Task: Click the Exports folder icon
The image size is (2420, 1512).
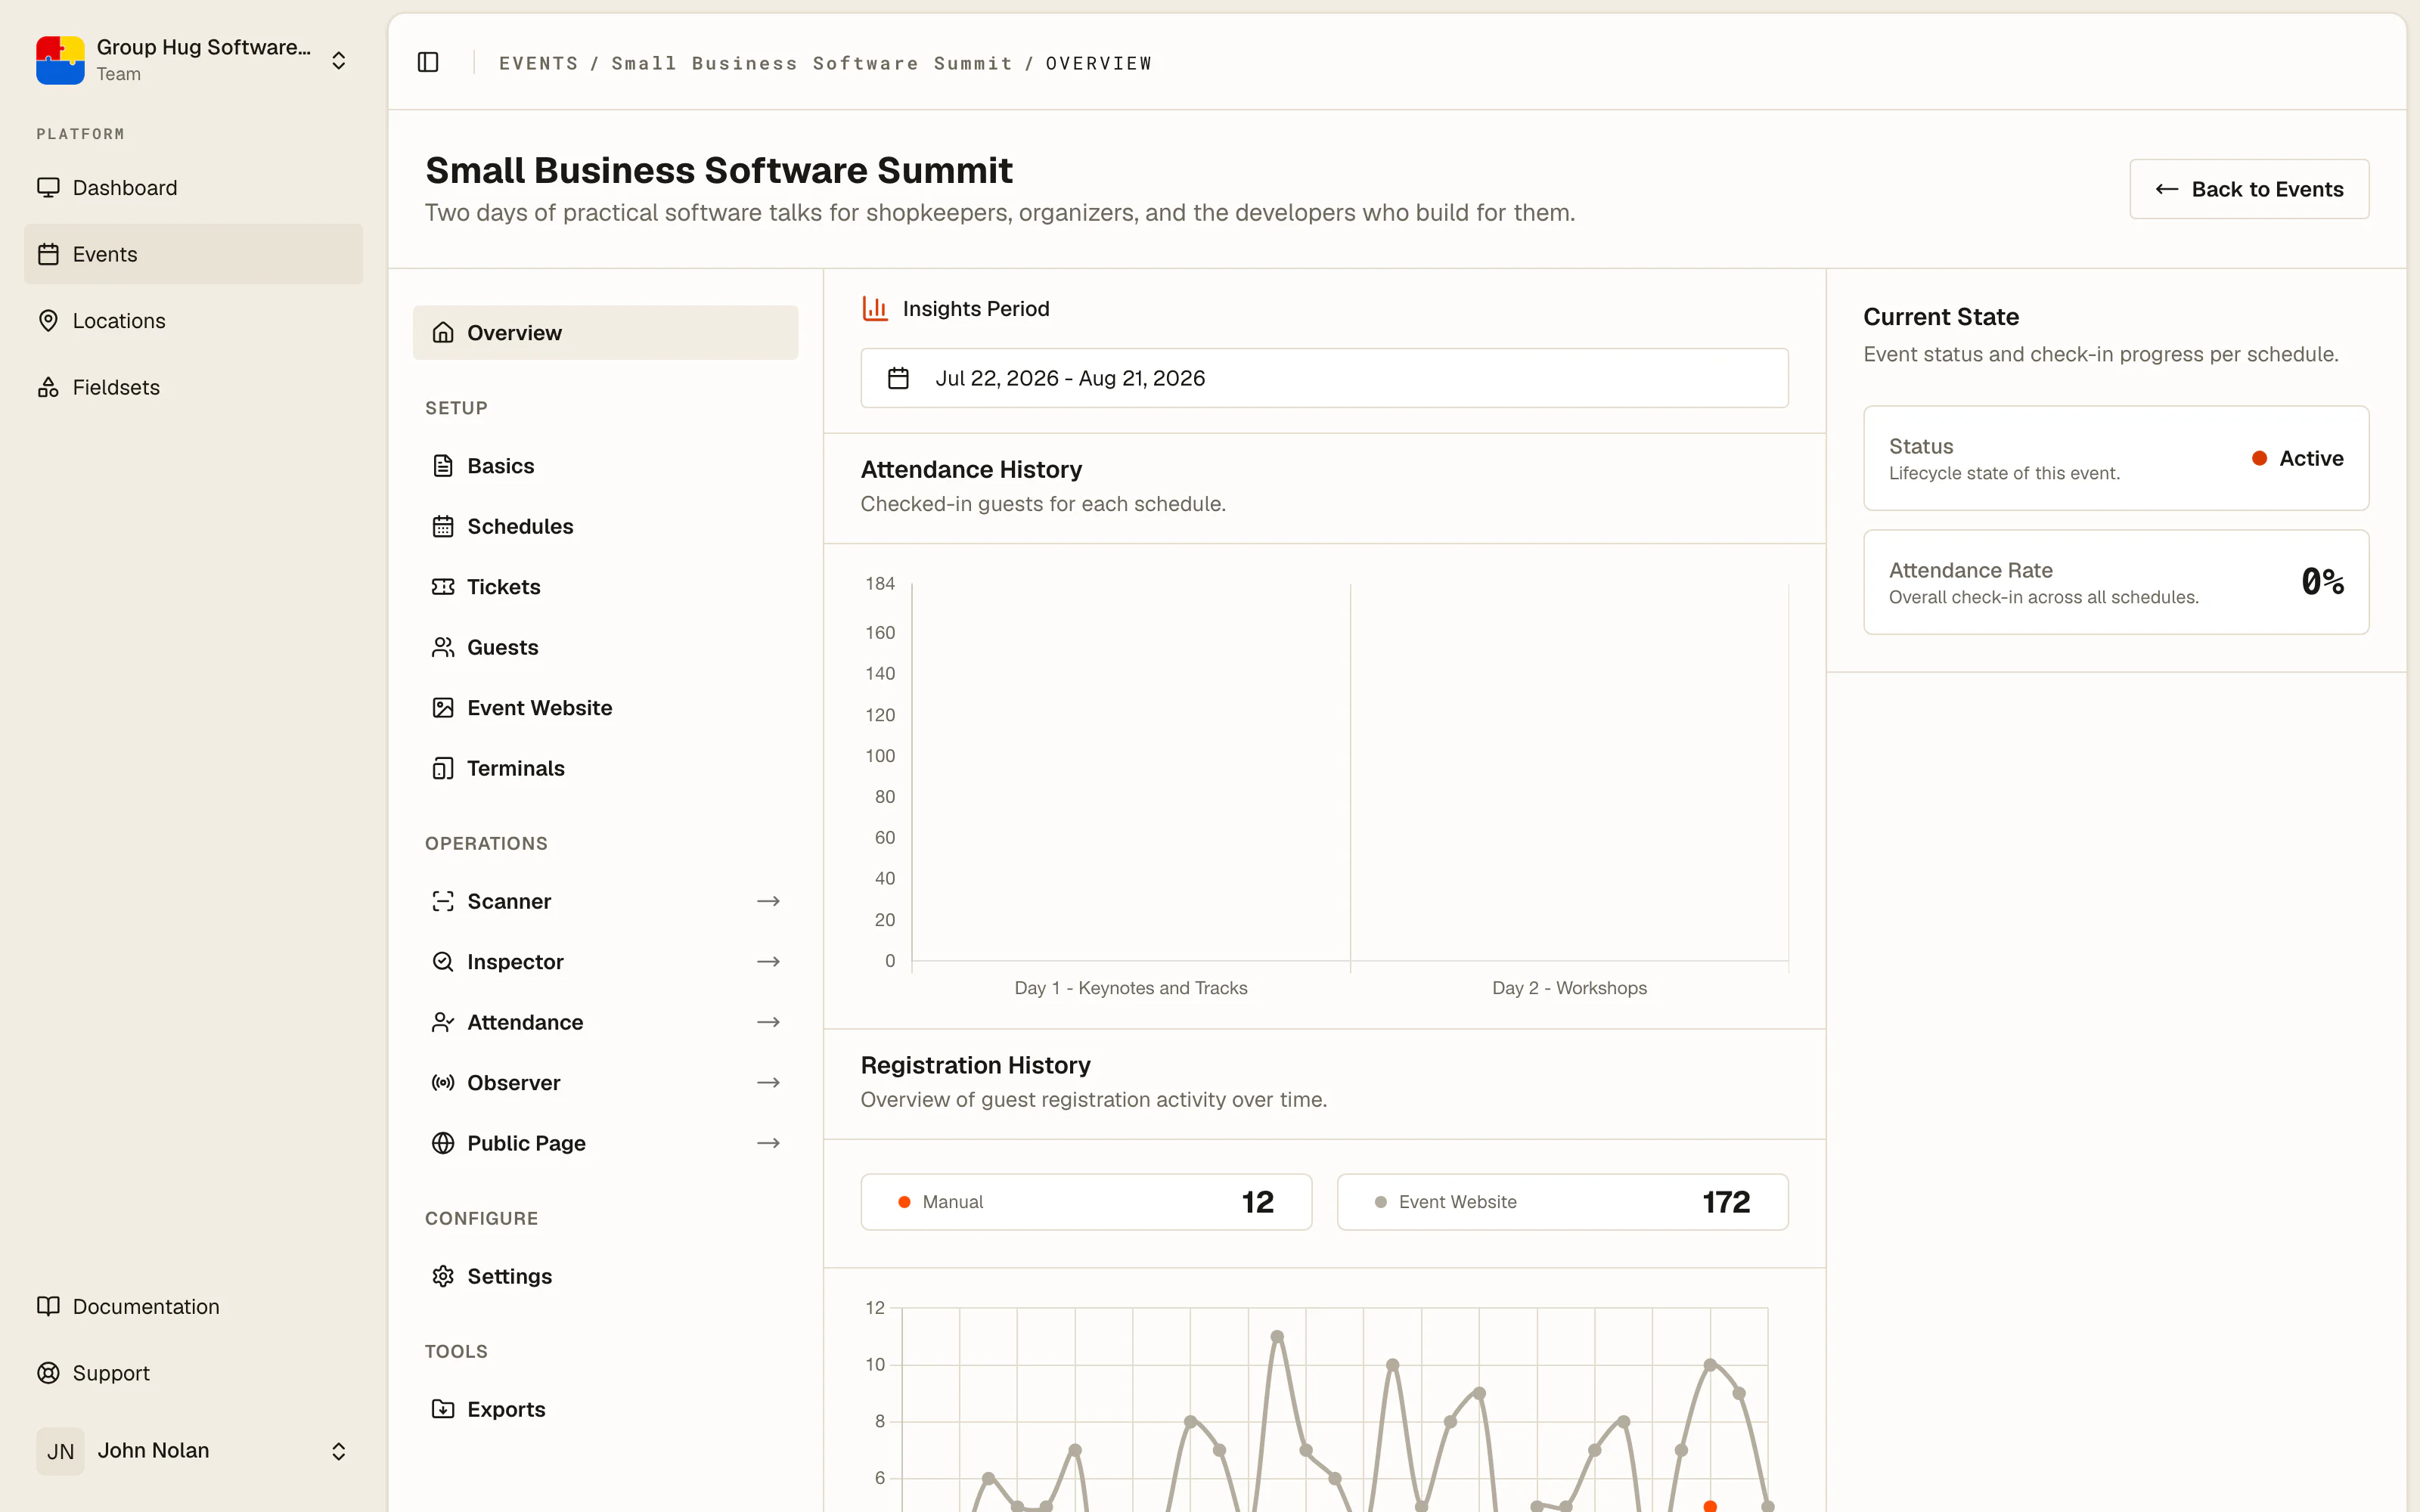Action: point(443,1409)
